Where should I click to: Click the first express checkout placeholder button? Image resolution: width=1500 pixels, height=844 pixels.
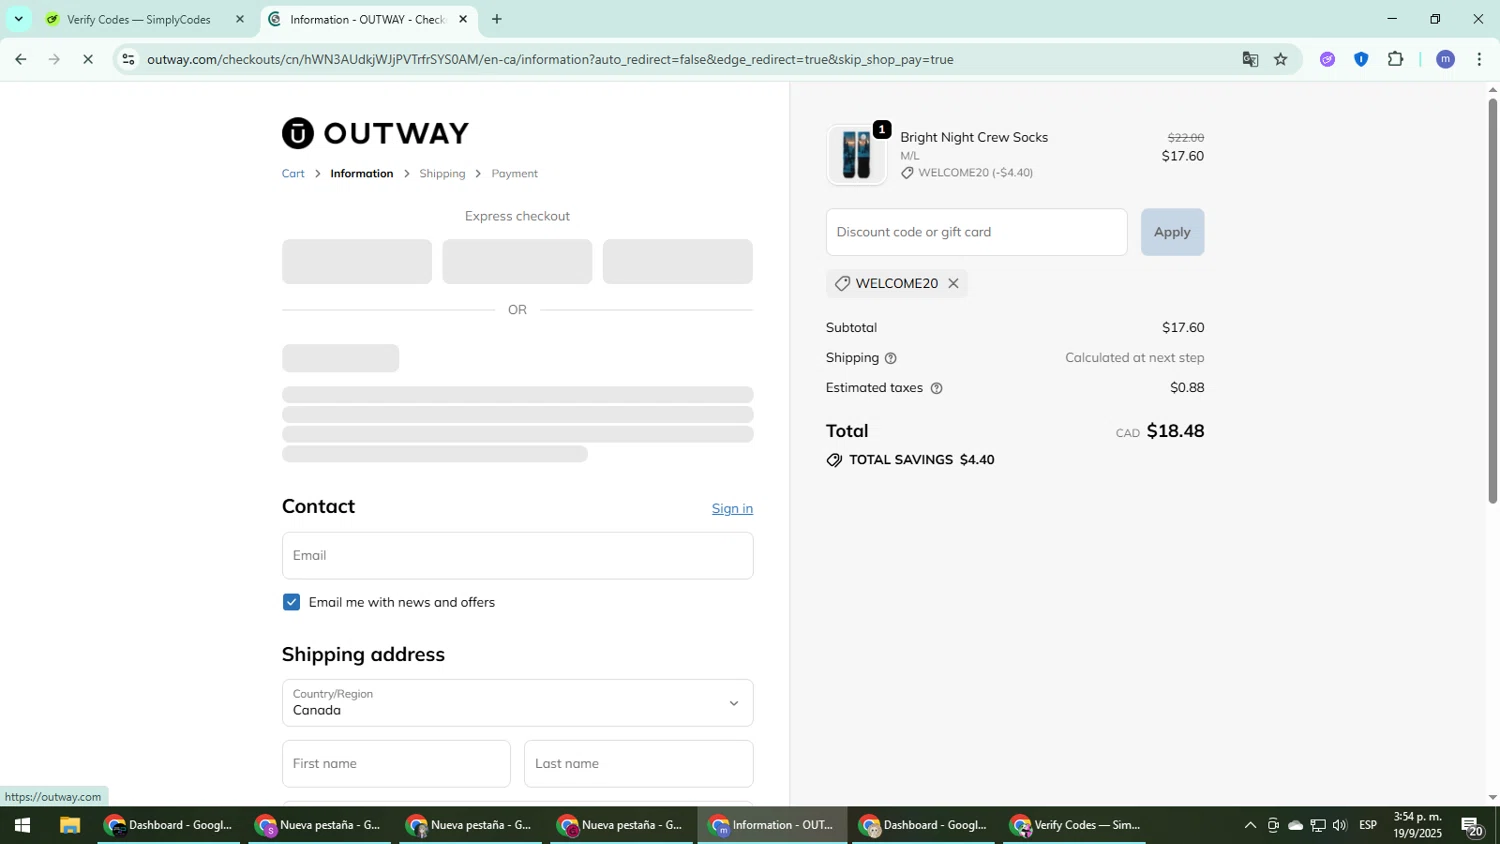pyautogui.click(x=357, y=261)
